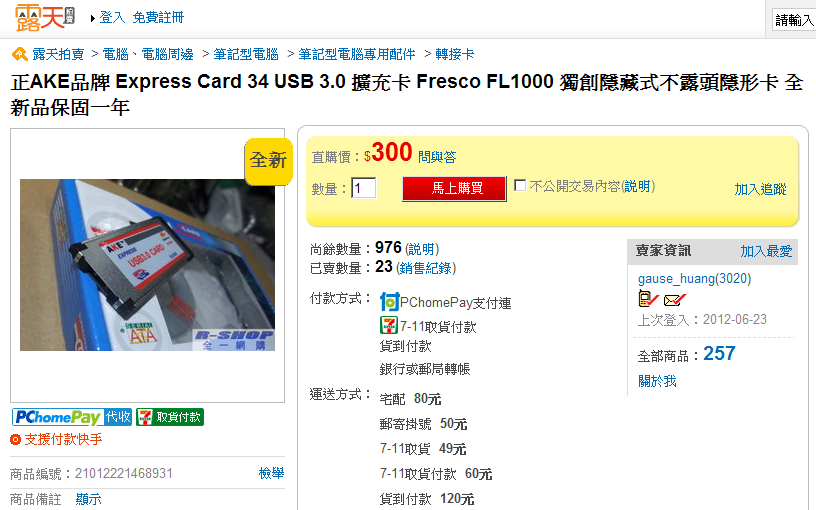Open 加入追蹤 link
Screen dimensions: 816x510
[x=760, y=189]
